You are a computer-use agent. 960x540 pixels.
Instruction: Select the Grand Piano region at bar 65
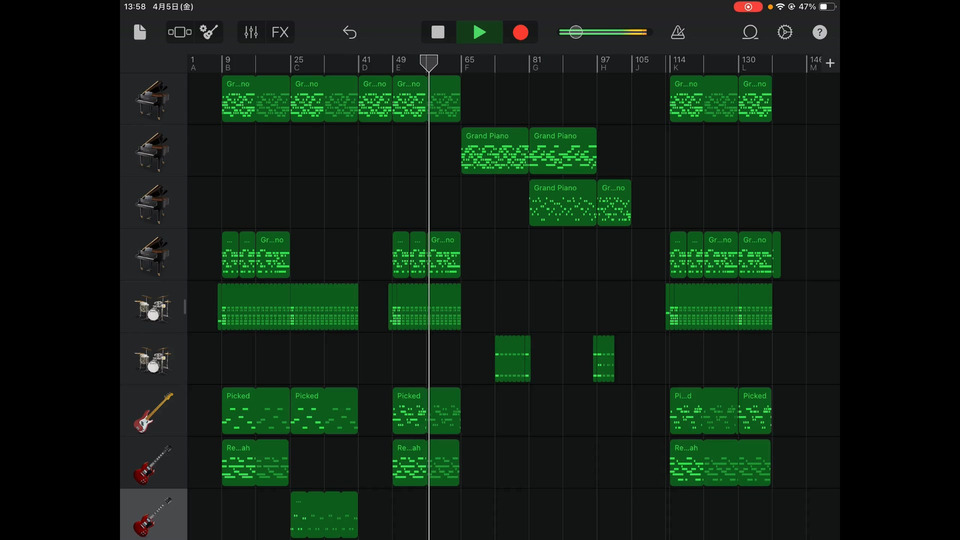click(494, 150)
